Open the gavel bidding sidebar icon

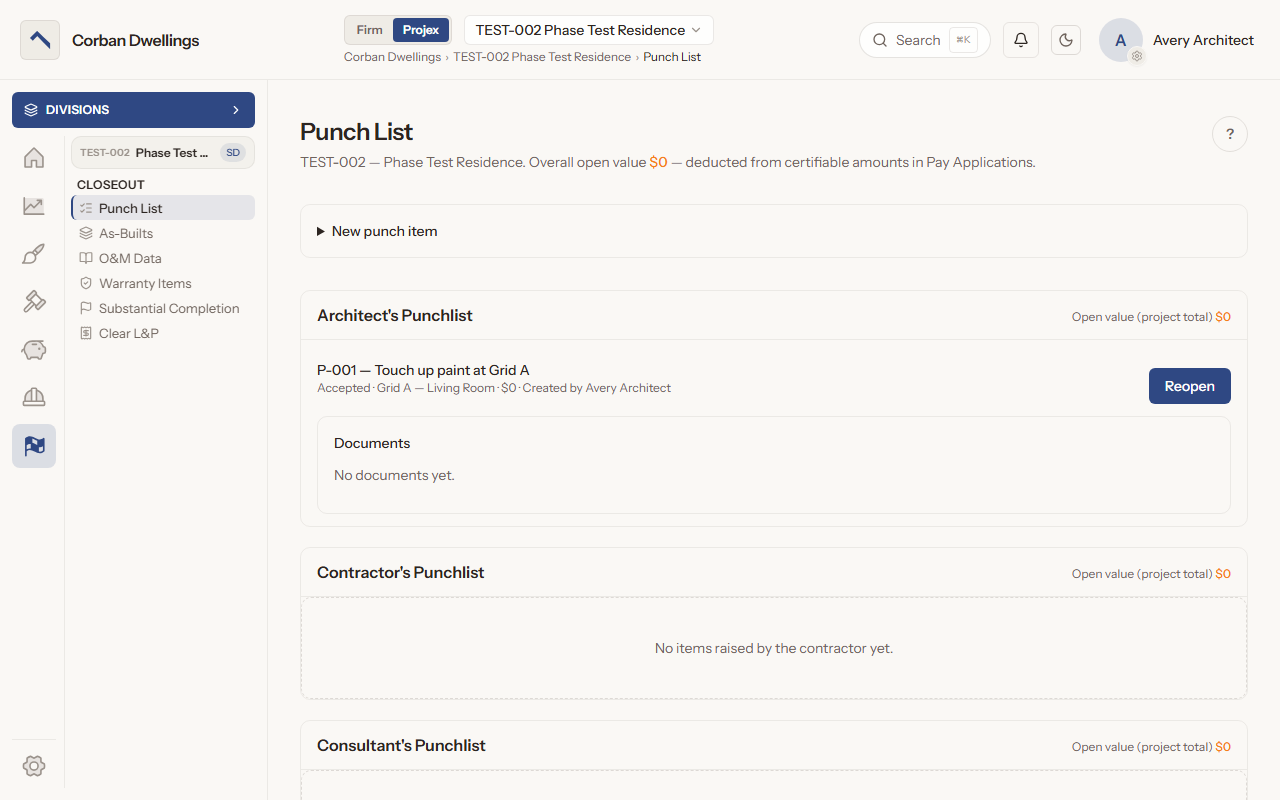[34, 302]
